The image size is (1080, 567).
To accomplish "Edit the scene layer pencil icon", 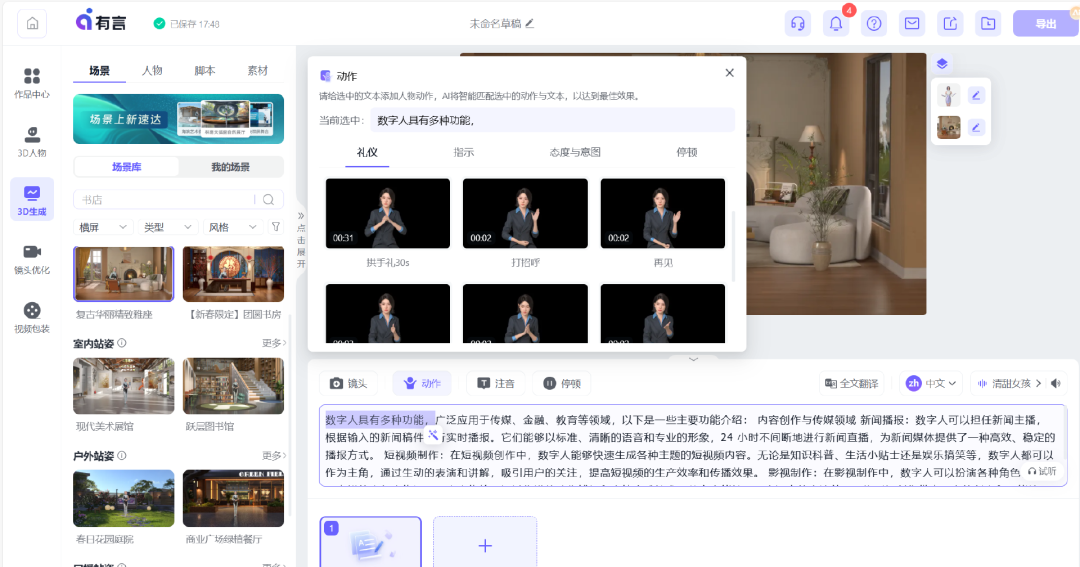I will [976, 127].
